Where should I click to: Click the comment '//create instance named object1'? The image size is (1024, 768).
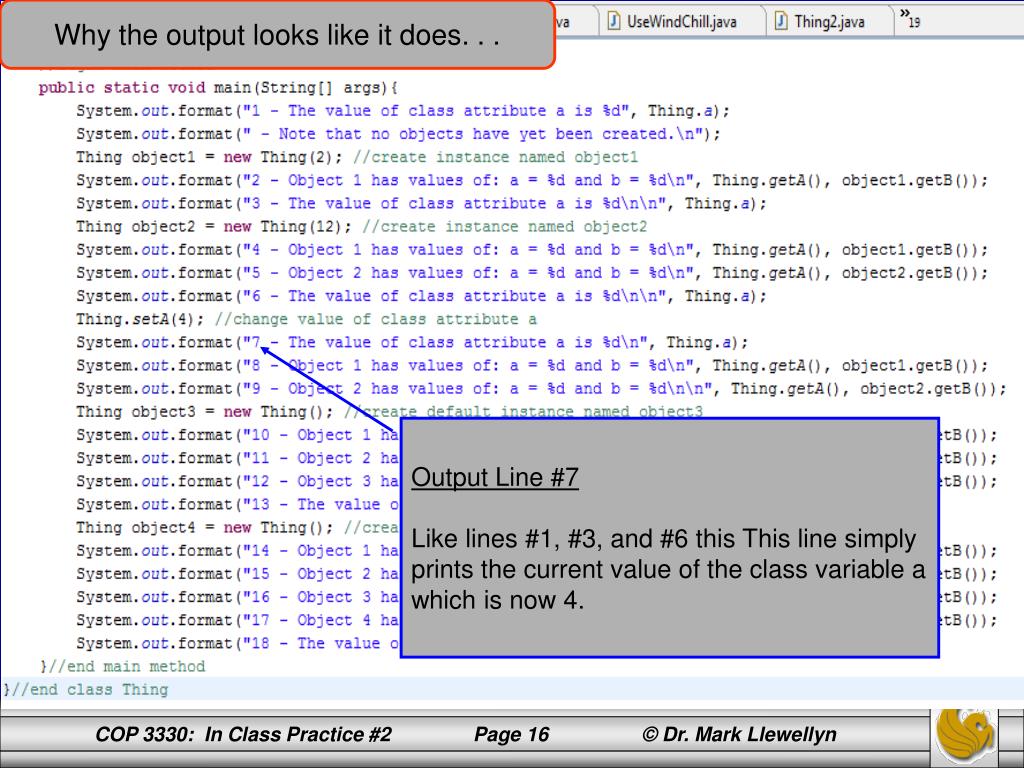pyautogui.click(x=495, y=157)
